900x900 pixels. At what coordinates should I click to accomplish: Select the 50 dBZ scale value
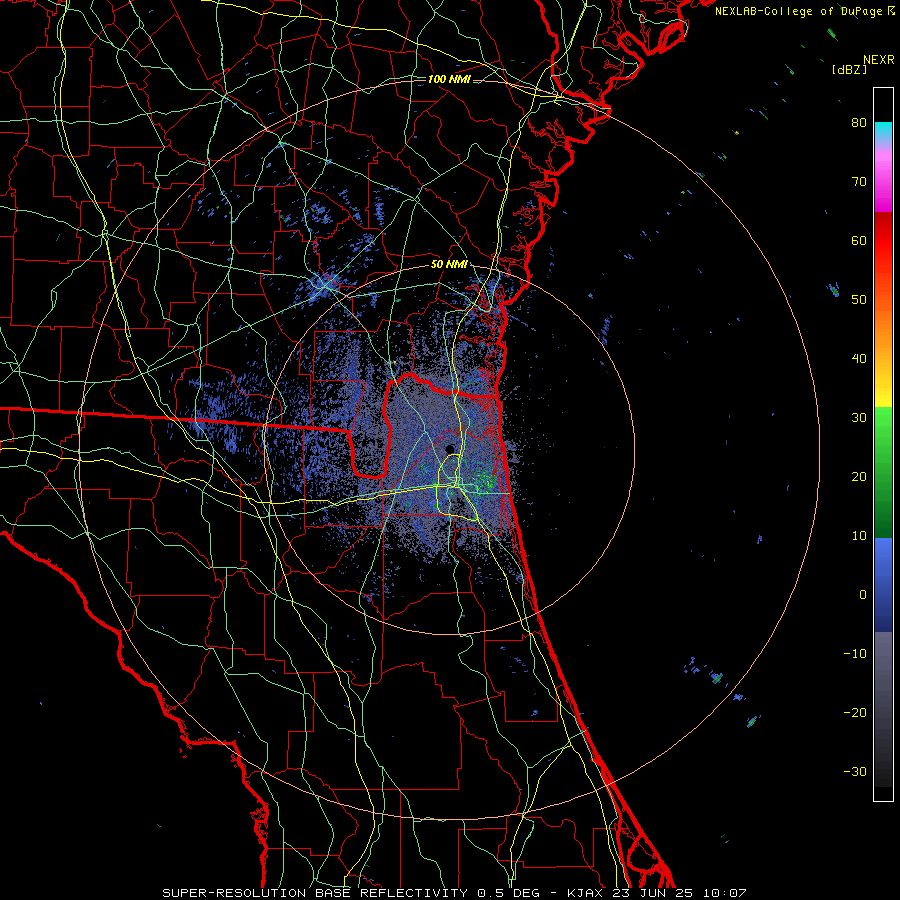859,300
